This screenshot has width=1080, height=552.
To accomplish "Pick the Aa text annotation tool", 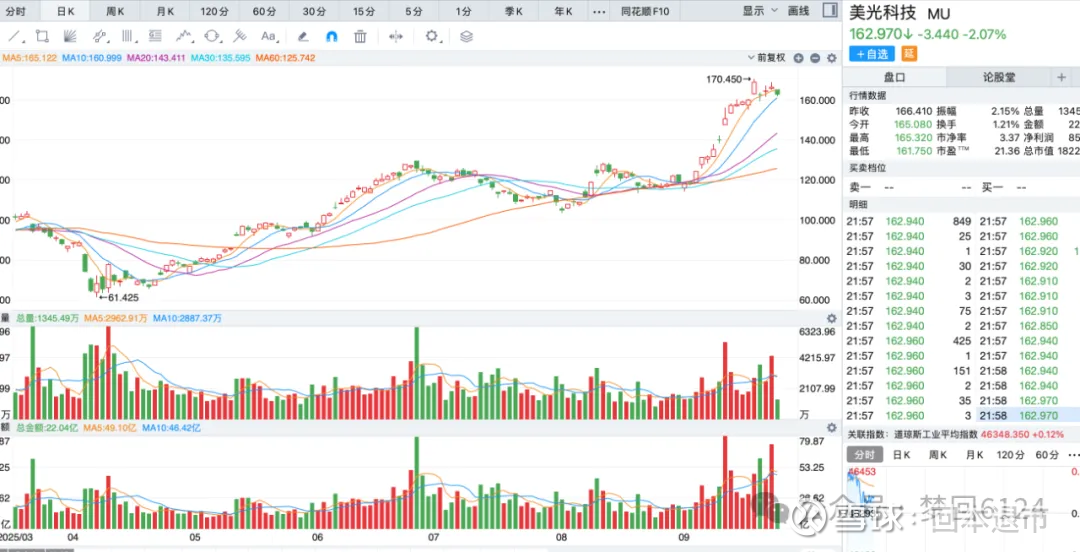I will coord(268,36).
